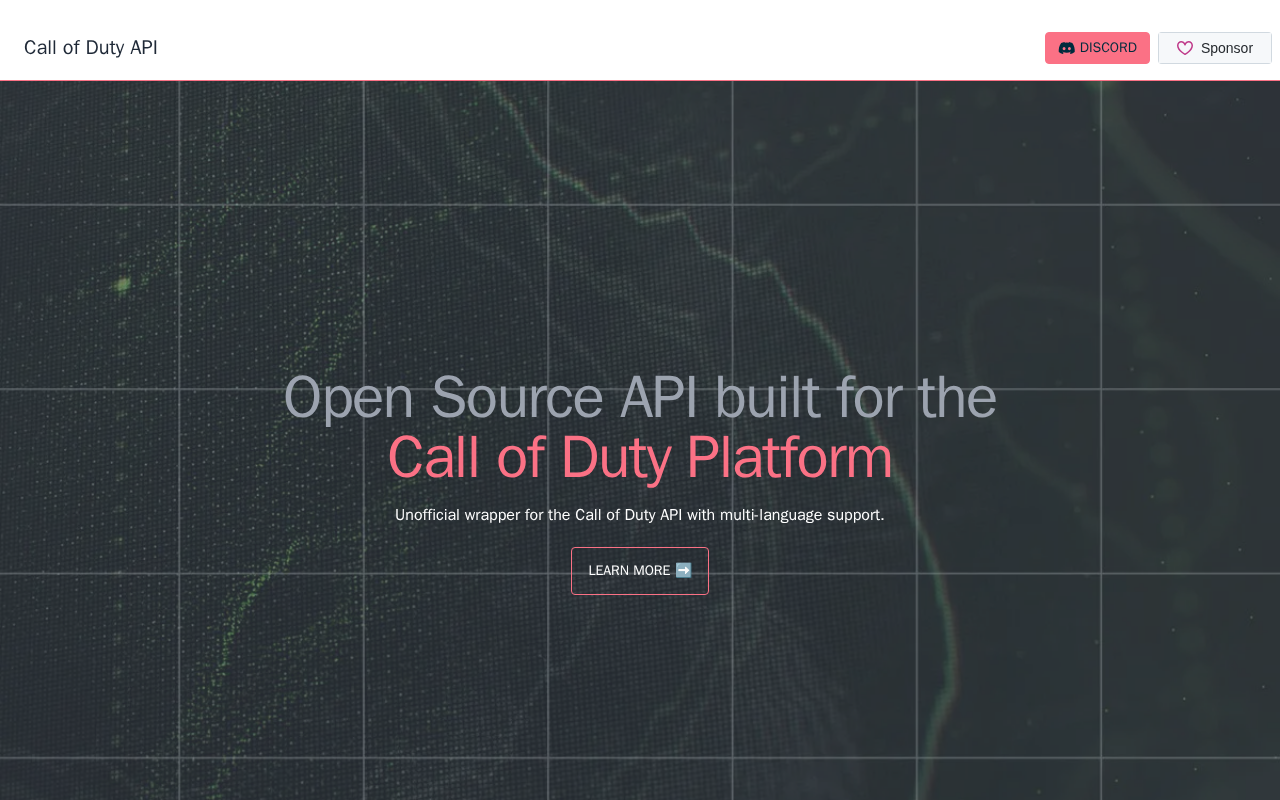Click the arrow emoji on Learn More
The width and height of the screenshot is (1280, 800).
coord(684,570)
